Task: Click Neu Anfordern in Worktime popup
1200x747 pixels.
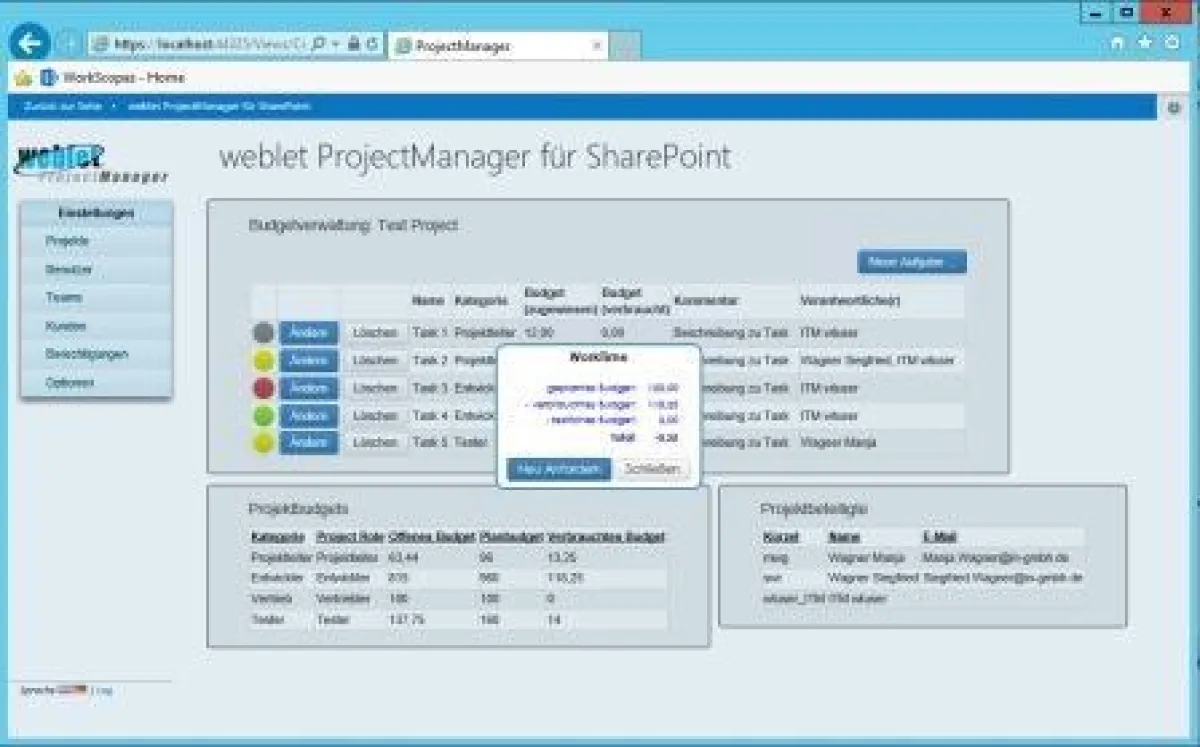Action: pyautogui.click(x=558, y=469)
